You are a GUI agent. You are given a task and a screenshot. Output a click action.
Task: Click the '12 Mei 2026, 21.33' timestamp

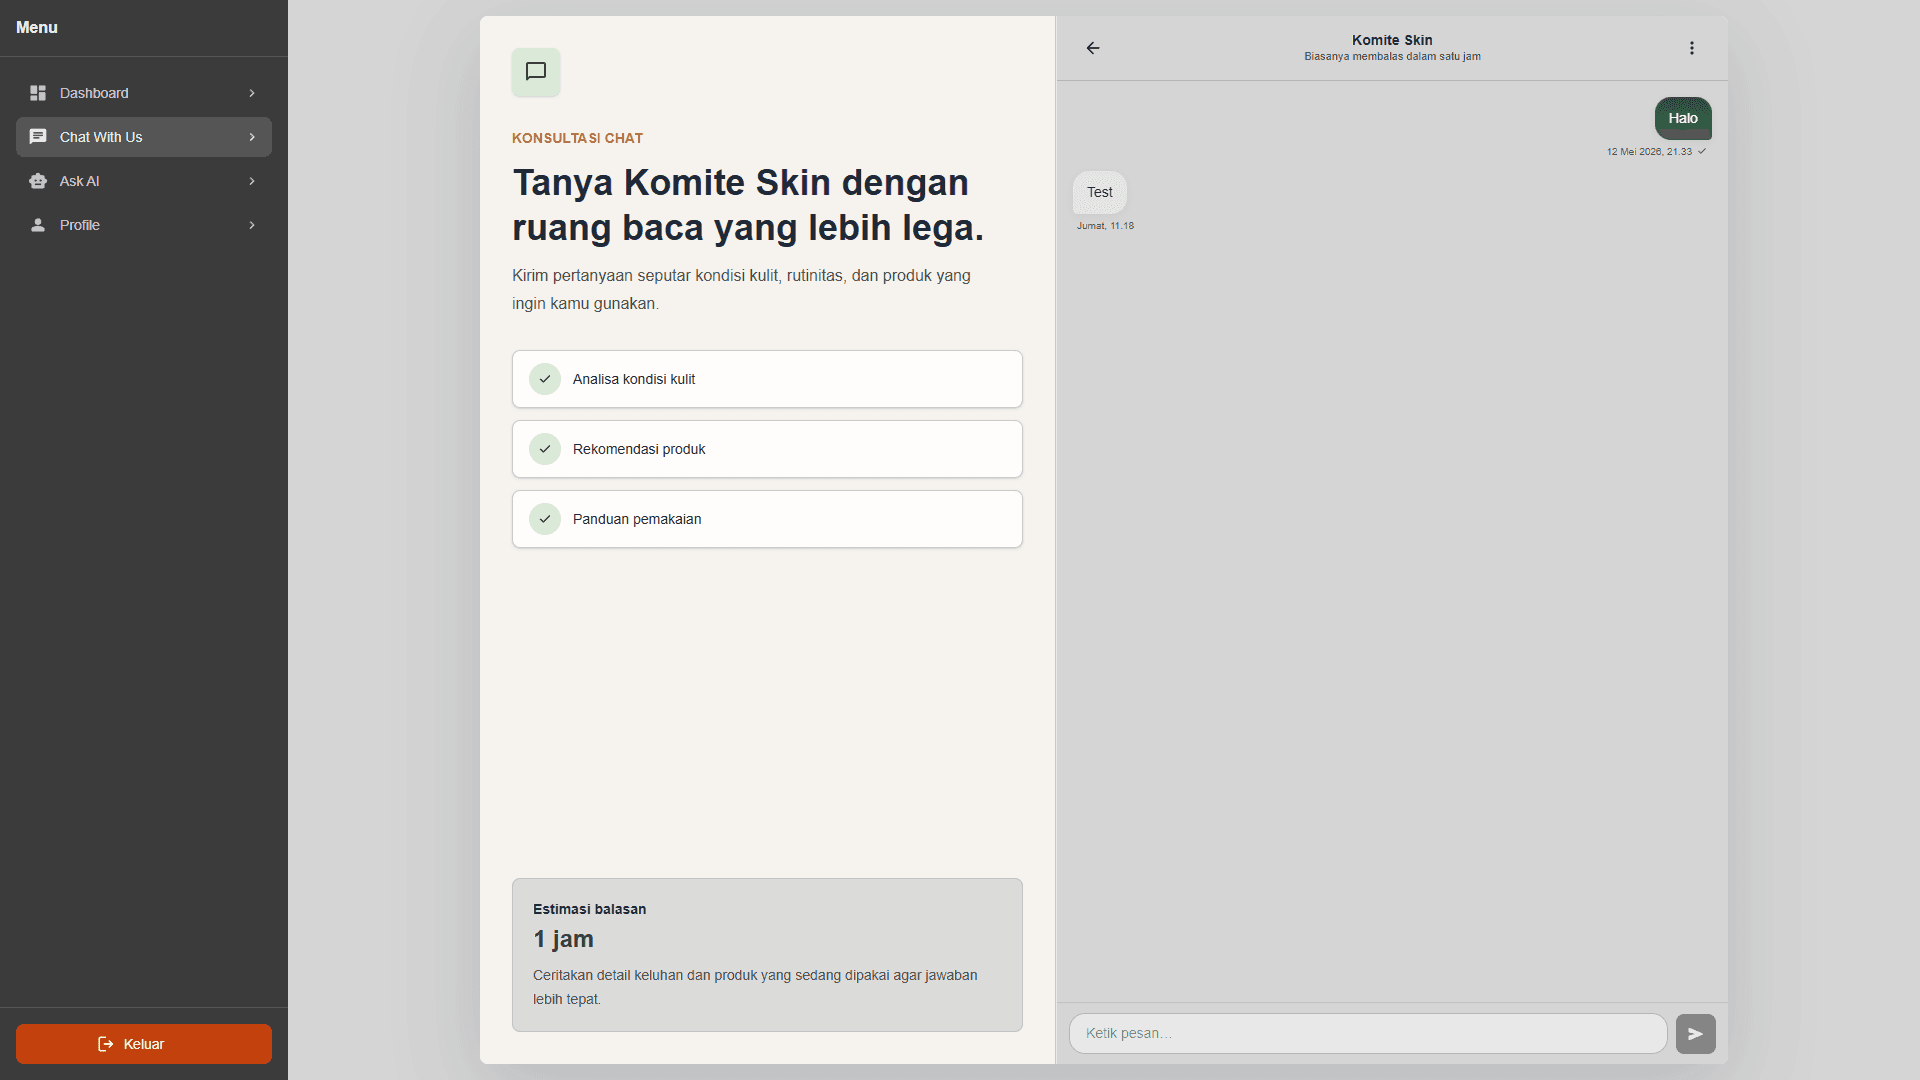pos(1649,152)
